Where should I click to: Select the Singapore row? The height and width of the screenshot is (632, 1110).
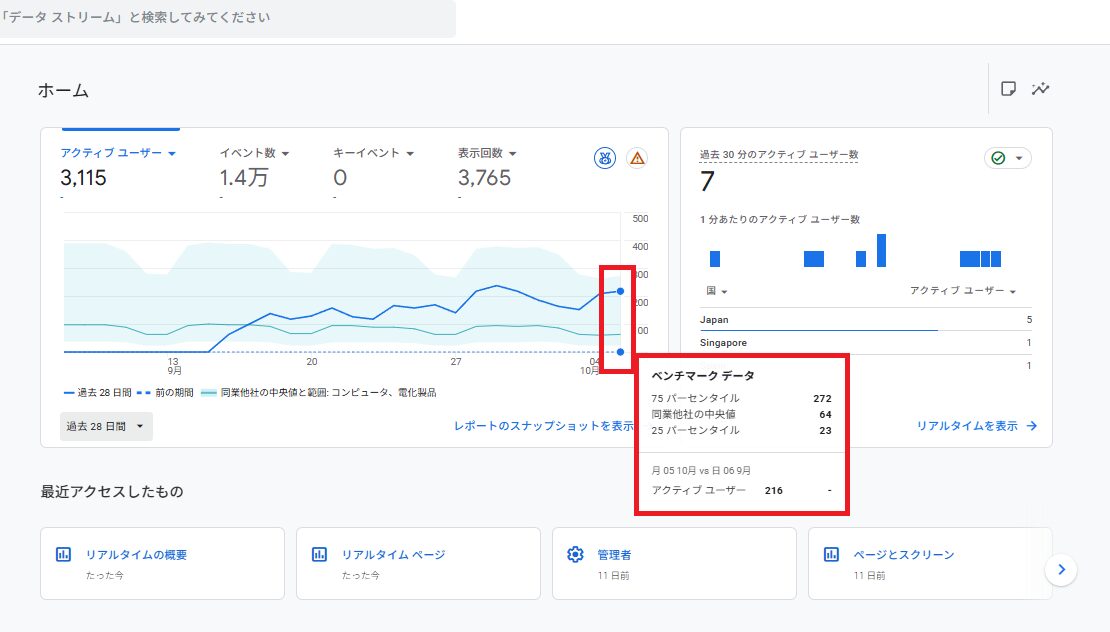point(865,343)
